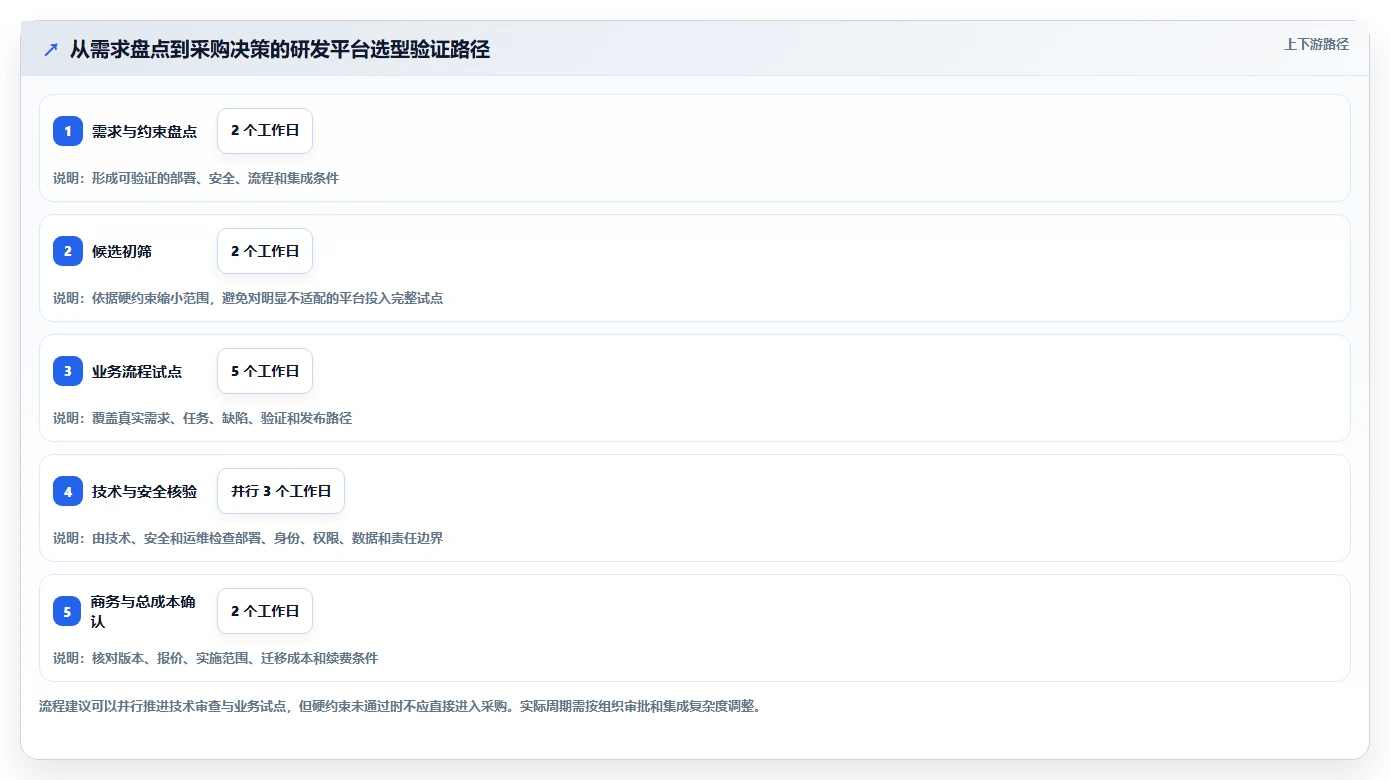Image resolution: width=1390 pixels, height=780 pixels.
Task: Click the title 从需求盘点到采购决策的研发平台选型验证路径
Action: click(x=280, y=49)
